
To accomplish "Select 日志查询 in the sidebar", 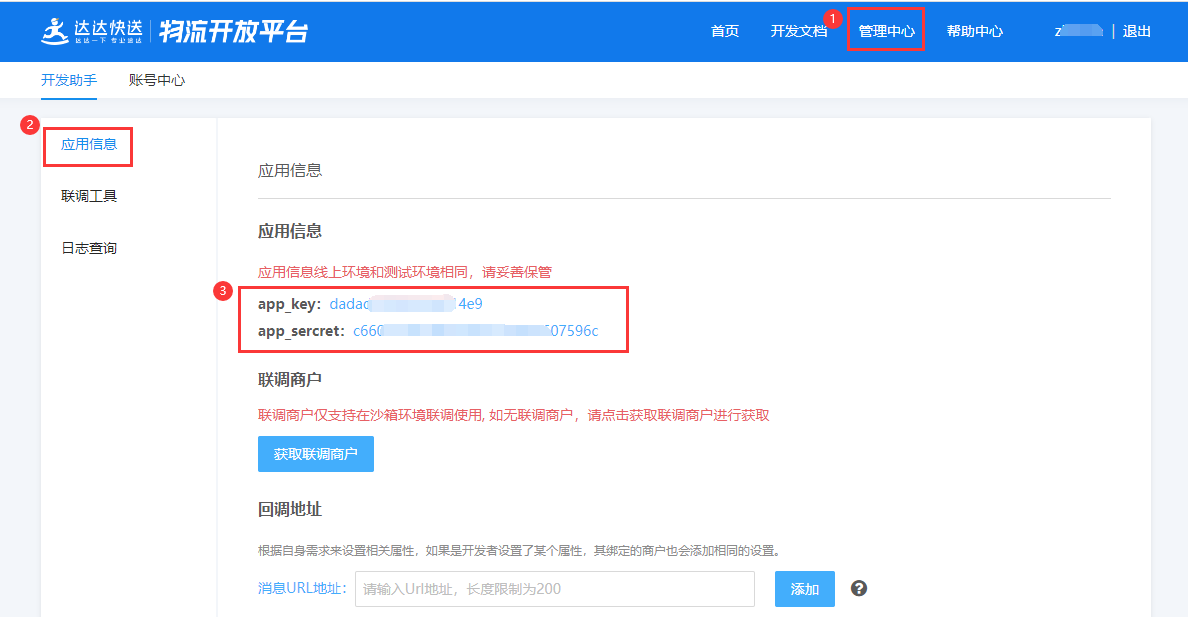I will 89,248.
